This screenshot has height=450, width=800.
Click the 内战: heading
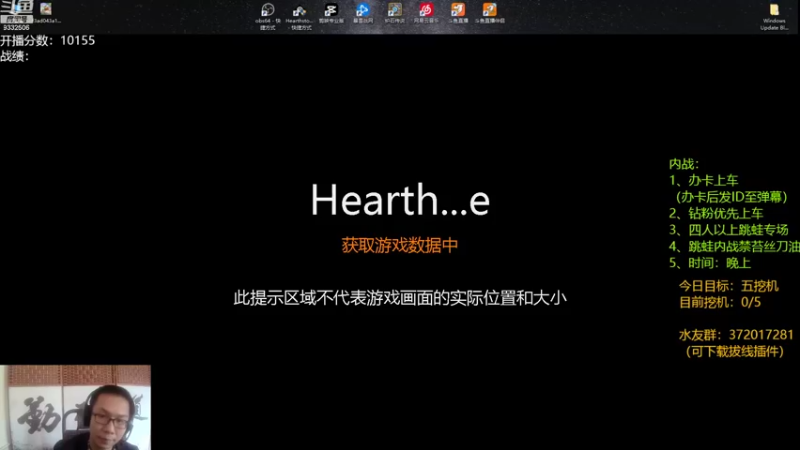coord(684,164)
